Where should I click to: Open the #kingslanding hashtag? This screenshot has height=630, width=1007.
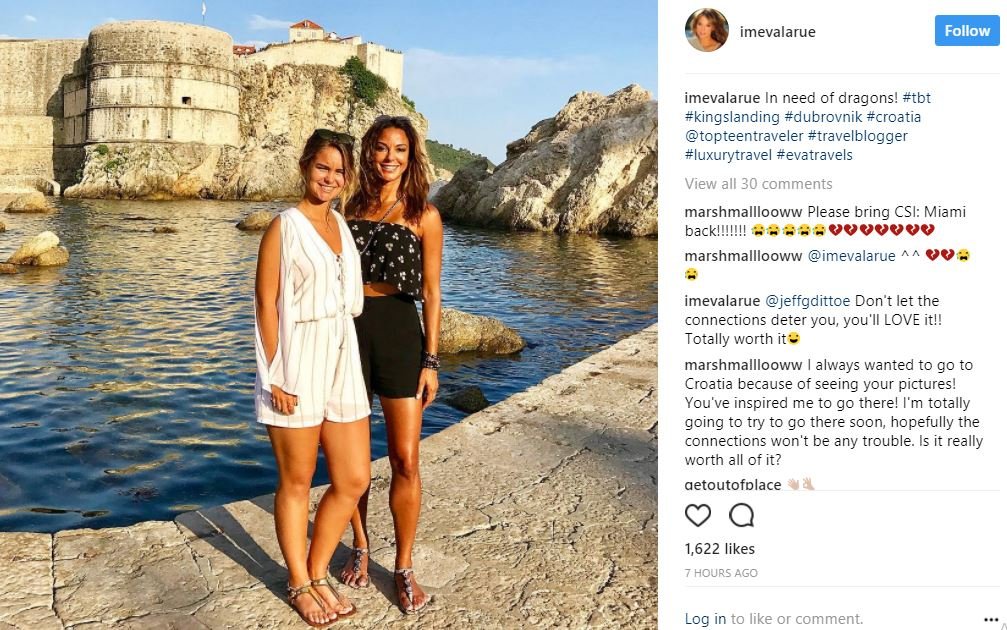730,117
